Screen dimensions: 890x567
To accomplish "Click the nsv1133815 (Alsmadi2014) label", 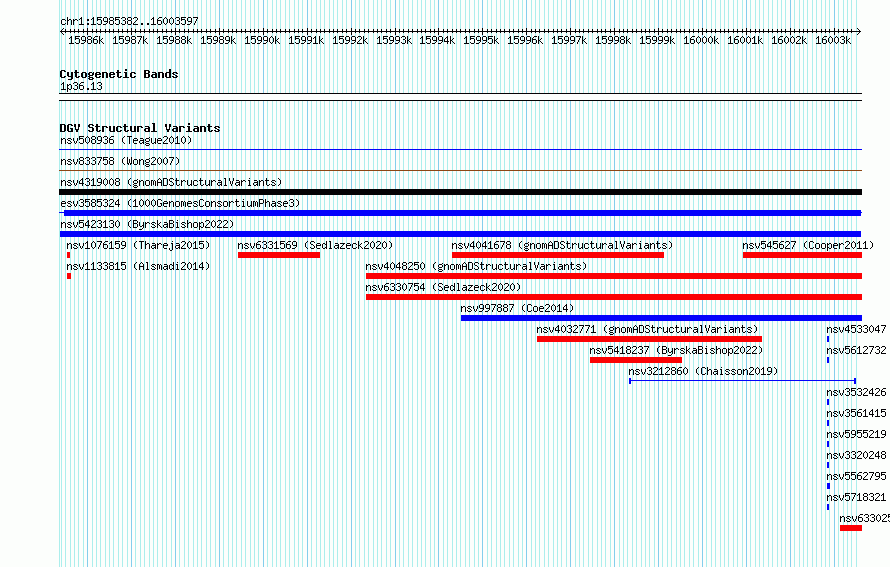I will (x=138, y=266).
